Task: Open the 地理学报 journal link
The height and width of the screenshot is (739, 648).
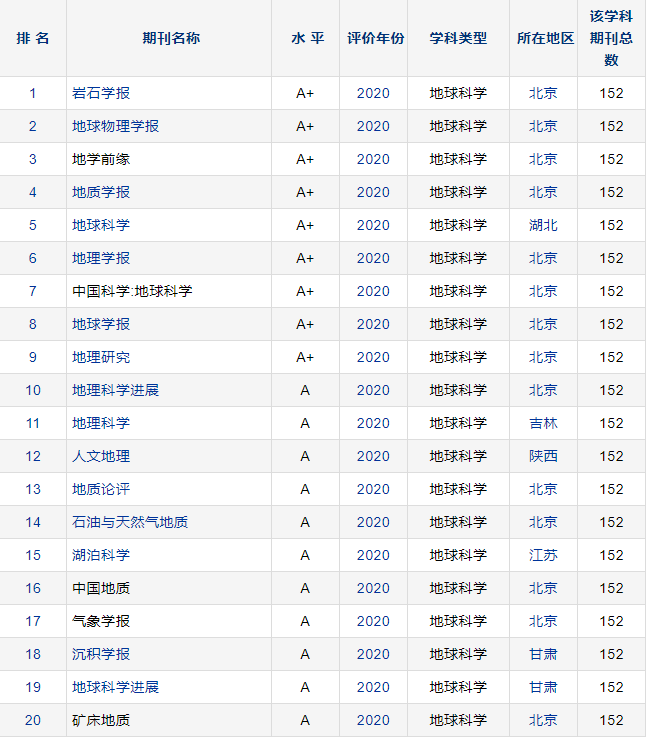Action: (101, 258)
